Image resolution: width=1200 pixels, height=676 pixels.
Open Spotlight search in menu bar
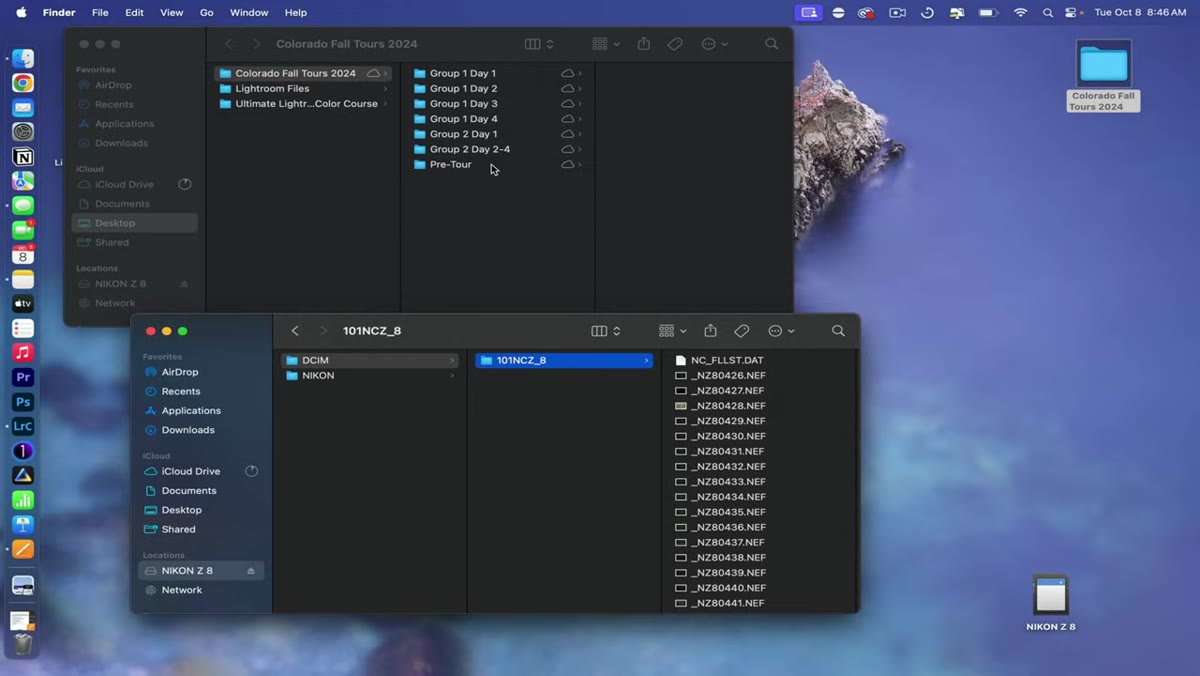[1048, 13]
